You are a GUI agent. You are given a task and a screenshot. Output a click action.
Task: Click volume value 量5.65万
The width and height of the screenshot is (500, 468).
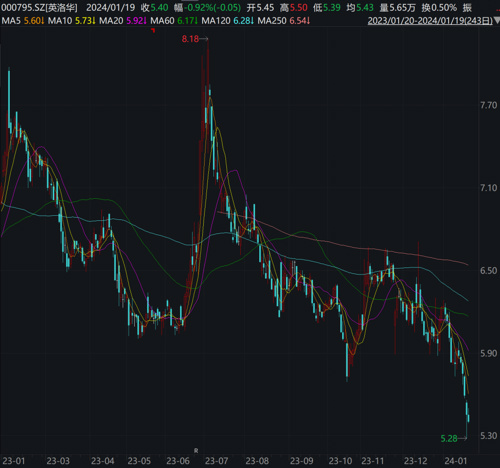tap(398, 8)
